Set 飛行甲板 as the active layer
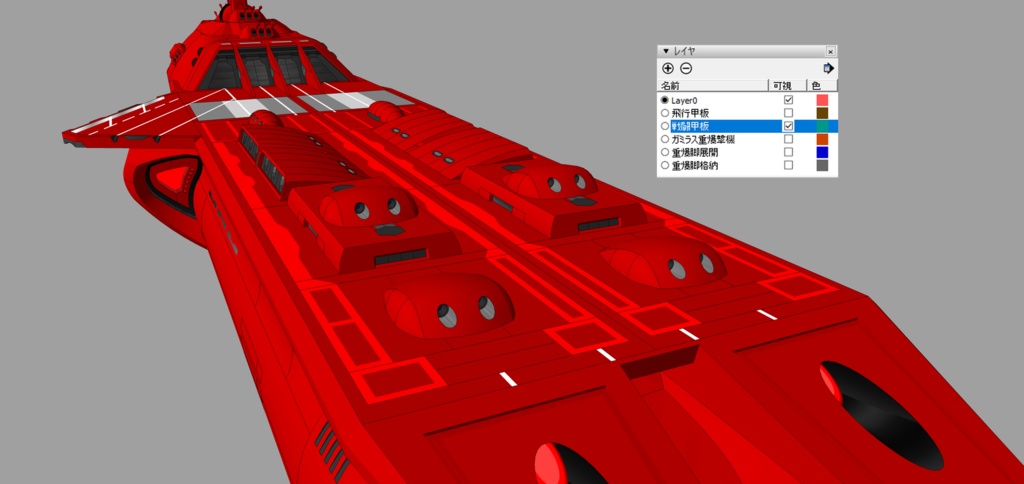Image resolution: width=1024 pixels, height=484 pixels. click(x=665, y=113)
